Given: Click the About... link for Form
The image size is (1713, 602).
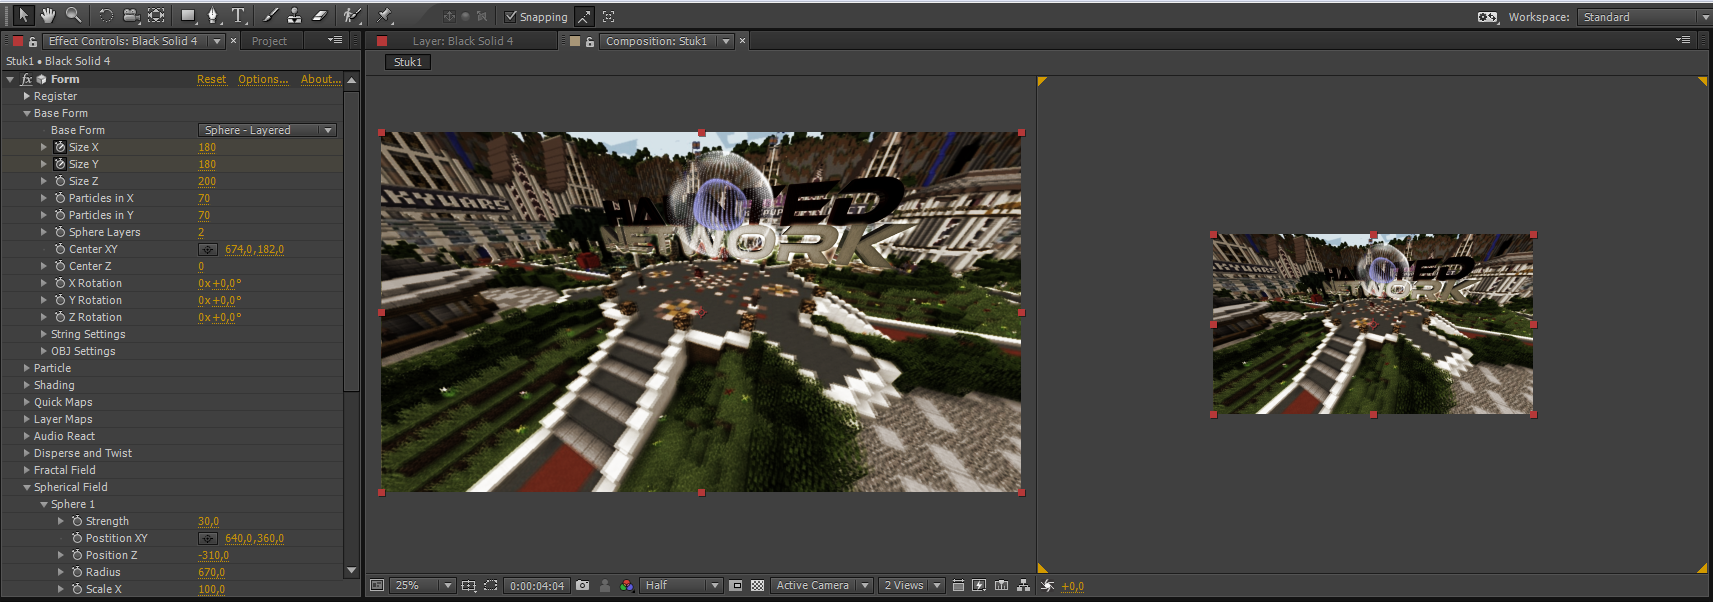Looking at the screenshot, I should (x=320, y=79).
